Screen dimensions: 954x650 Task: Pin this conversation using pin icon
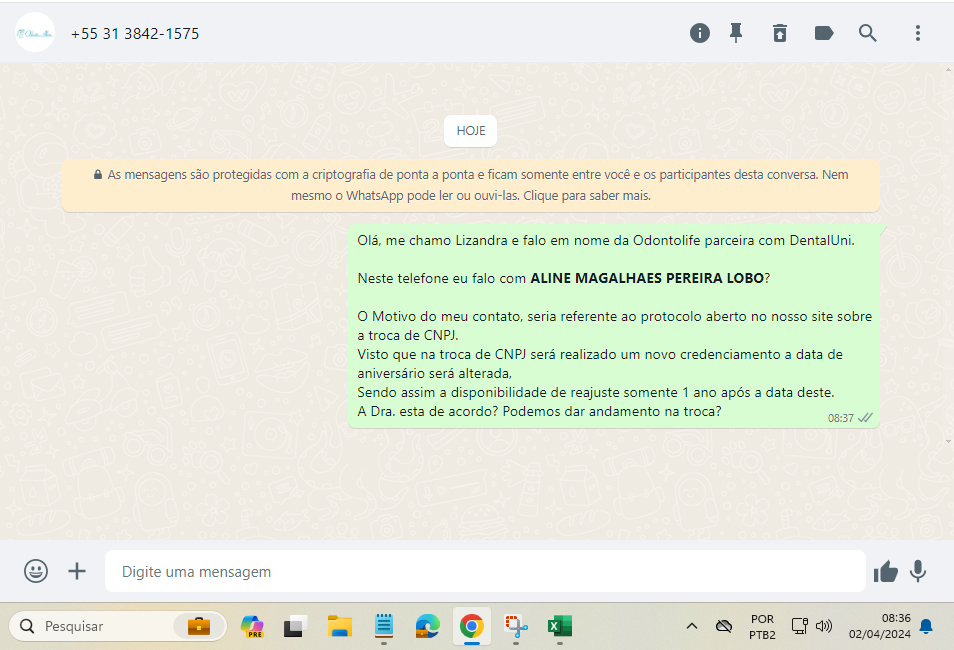click(x=736, y=33)
